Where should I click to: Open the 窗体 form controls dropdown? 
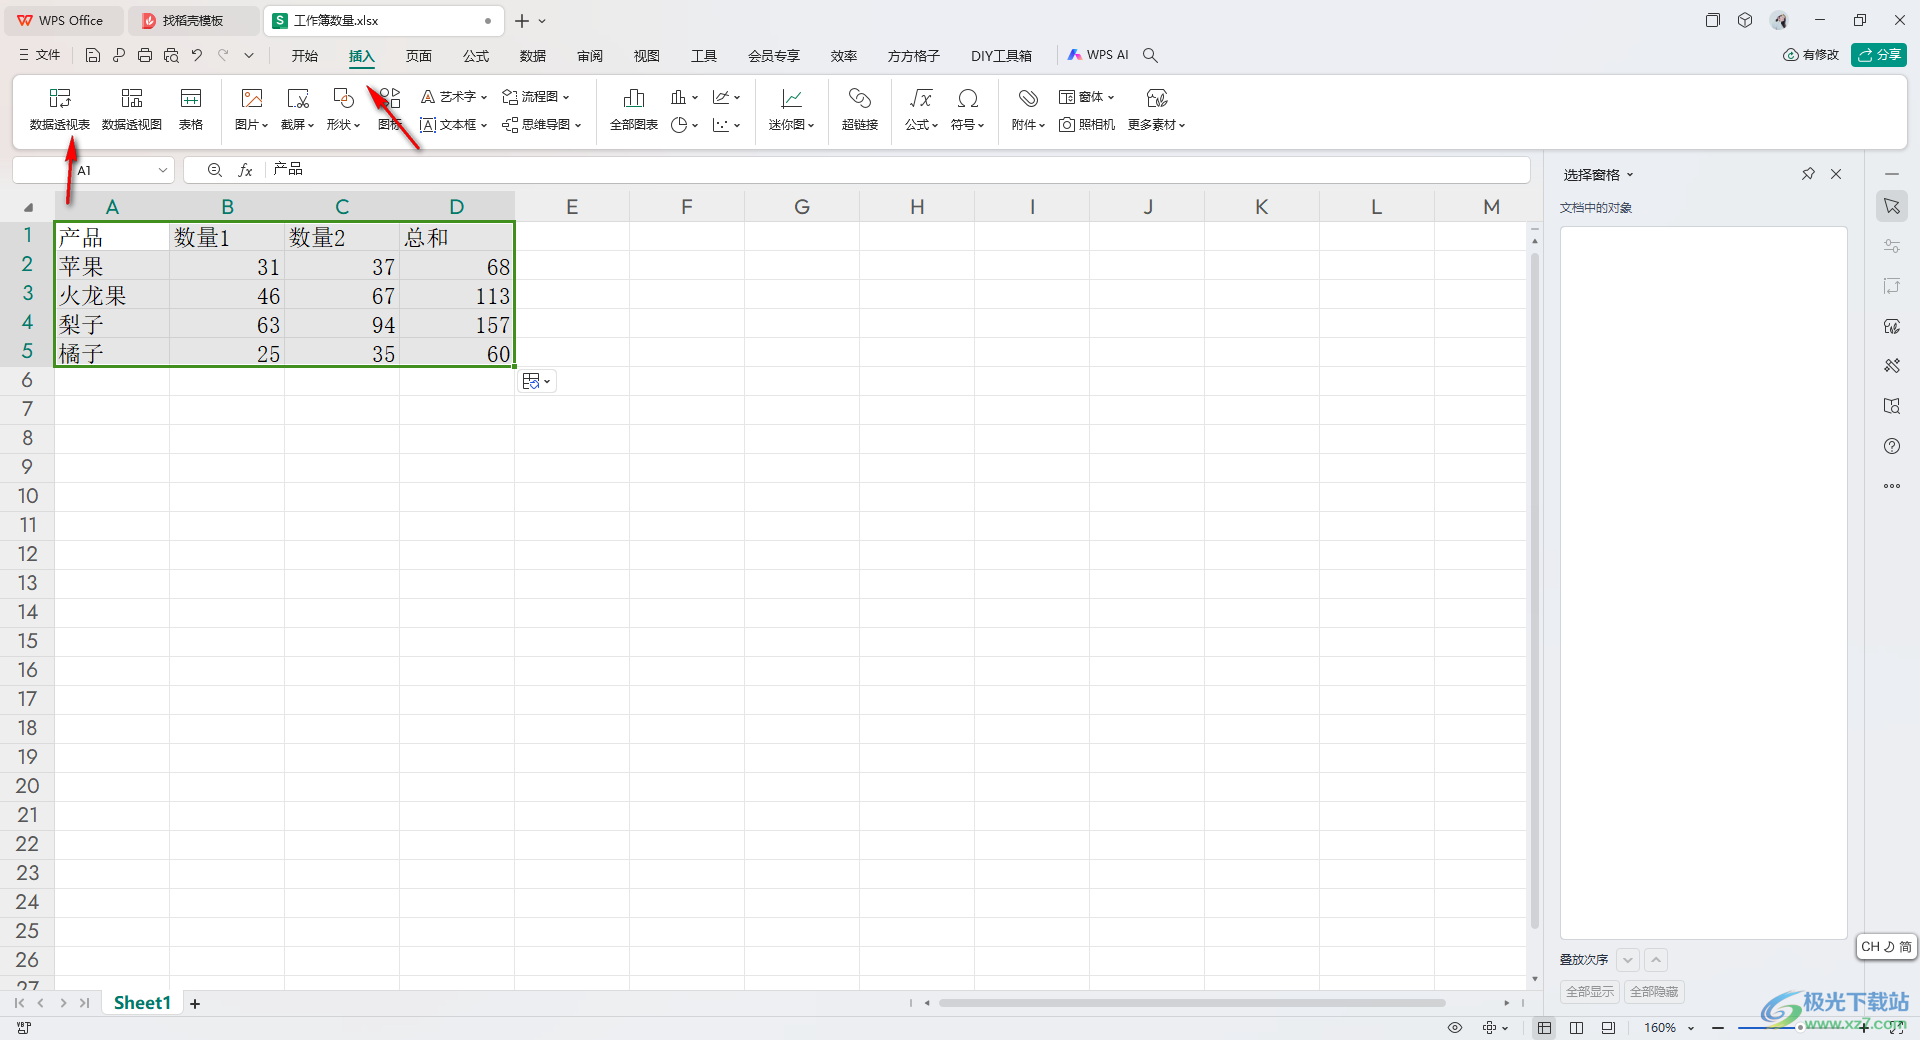click(x=1087, y=97)
